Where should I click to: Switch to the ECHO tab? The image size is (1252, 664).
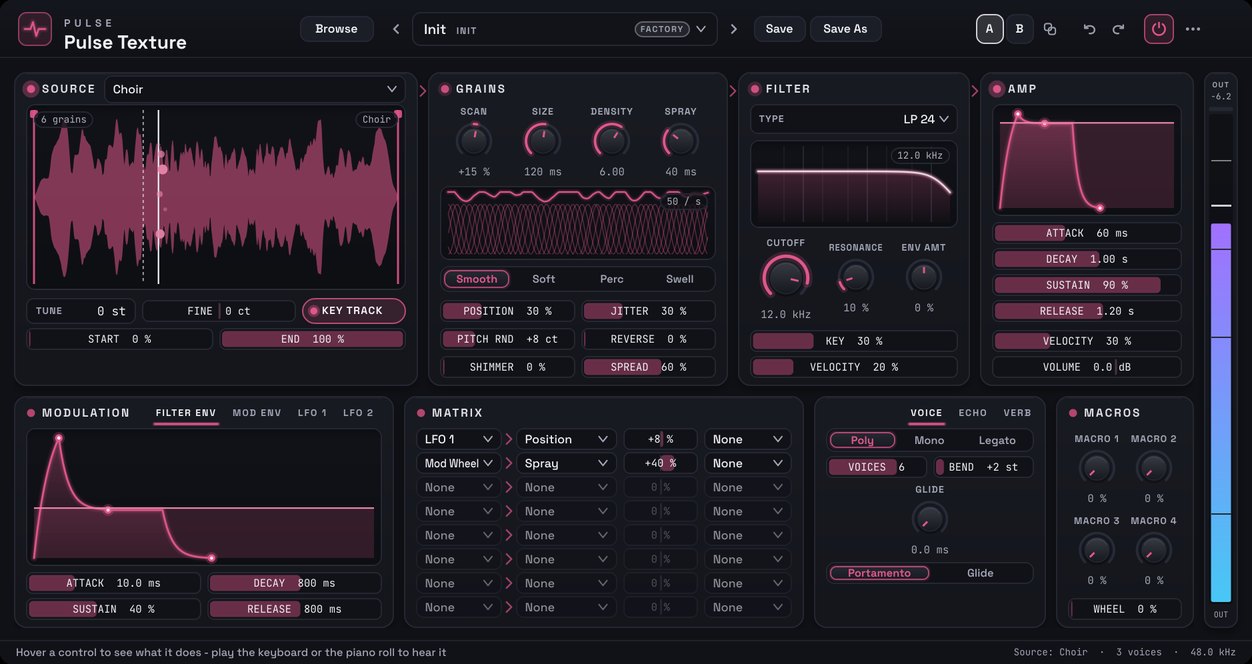point(972,413)
